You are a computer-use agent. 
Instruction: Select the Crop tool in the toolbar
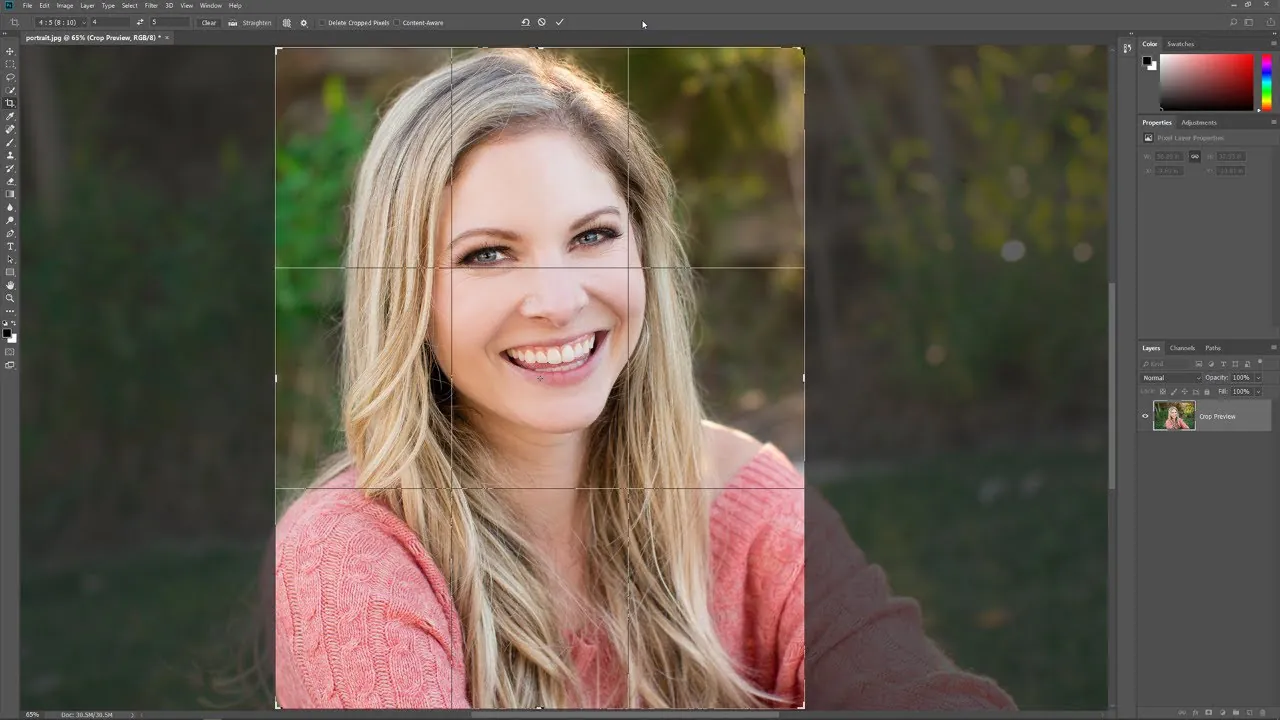tap(10, 103)
